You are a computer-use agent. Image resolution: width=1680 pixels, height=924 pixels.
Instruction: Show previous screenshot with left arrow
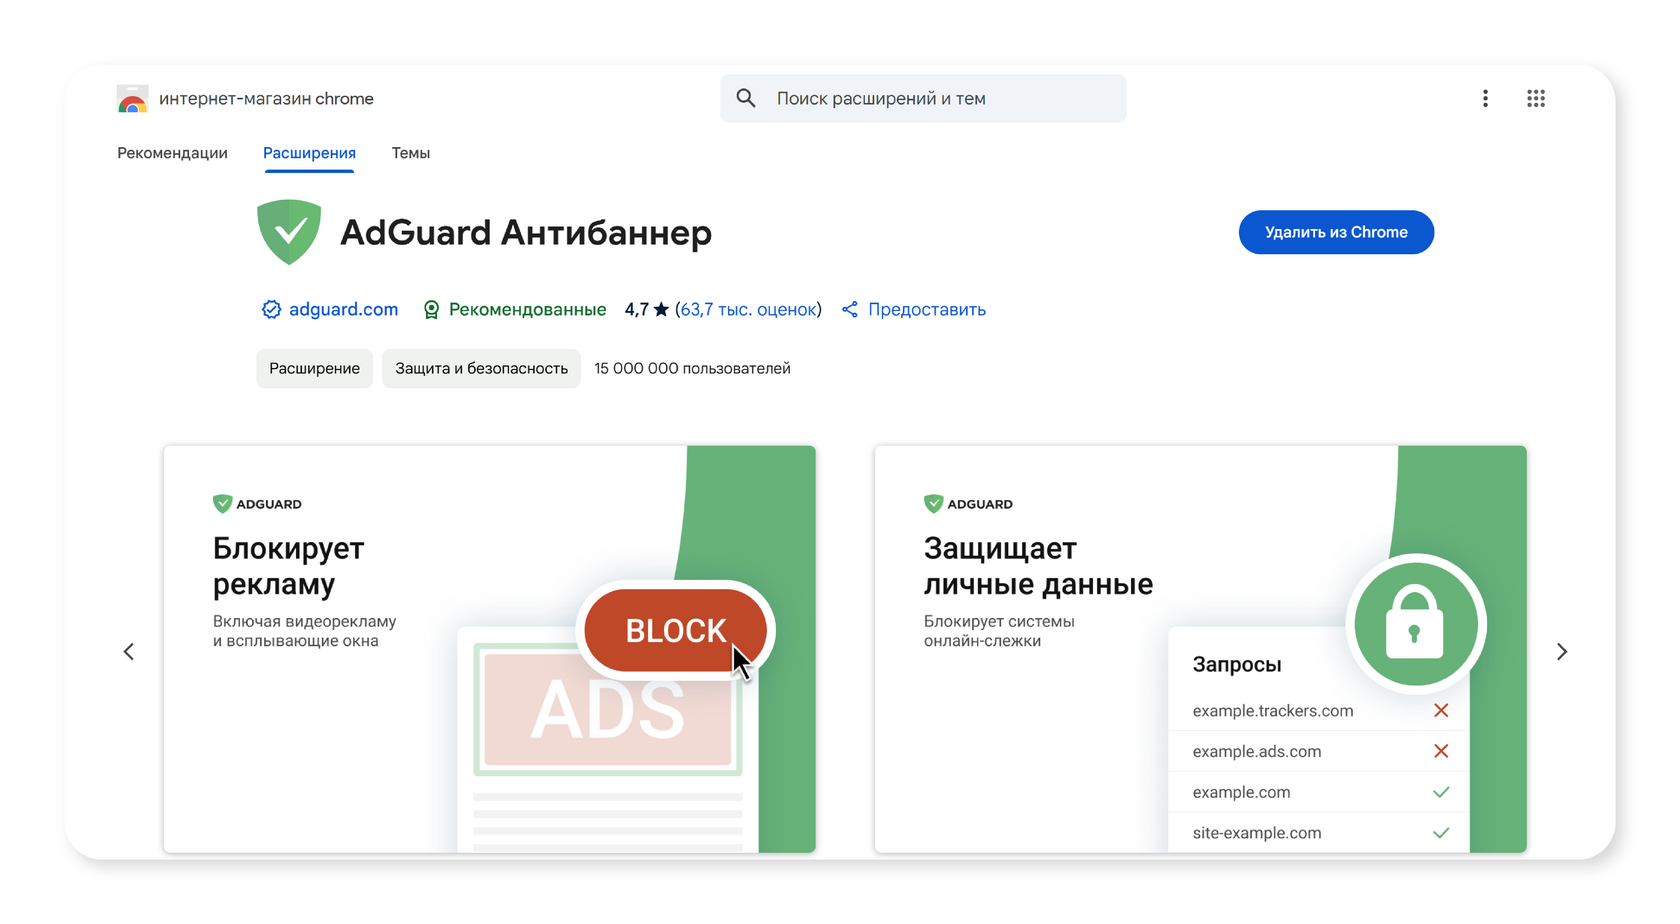(129, 652)
